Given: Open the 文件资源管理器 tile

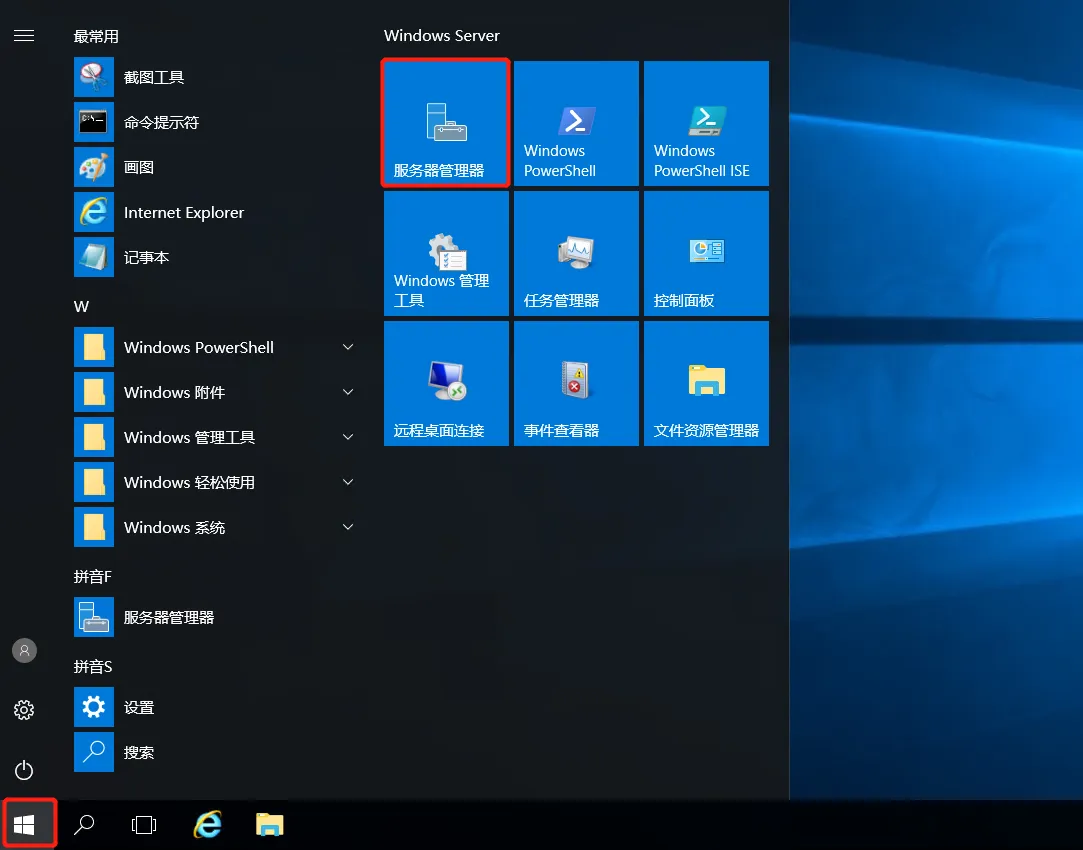Looking at the screenshot, I should 706,383.
